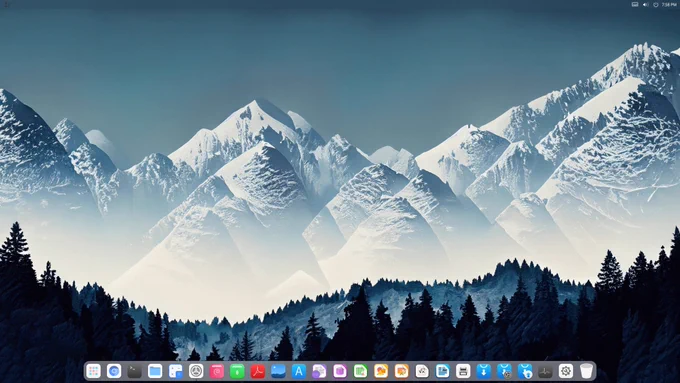Launch the green app in the dock
The height and width of the screenshot is (383, 680).
point(237,371)
